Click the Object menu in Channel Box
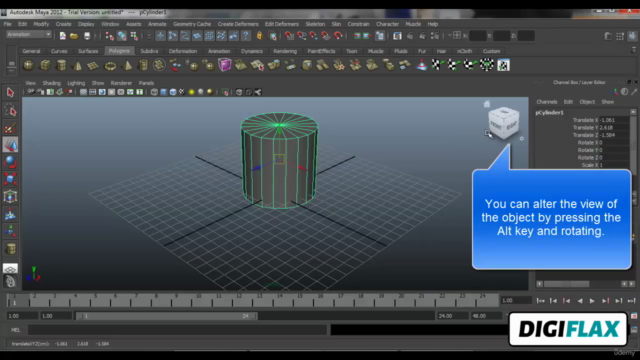 click(587, 102)
